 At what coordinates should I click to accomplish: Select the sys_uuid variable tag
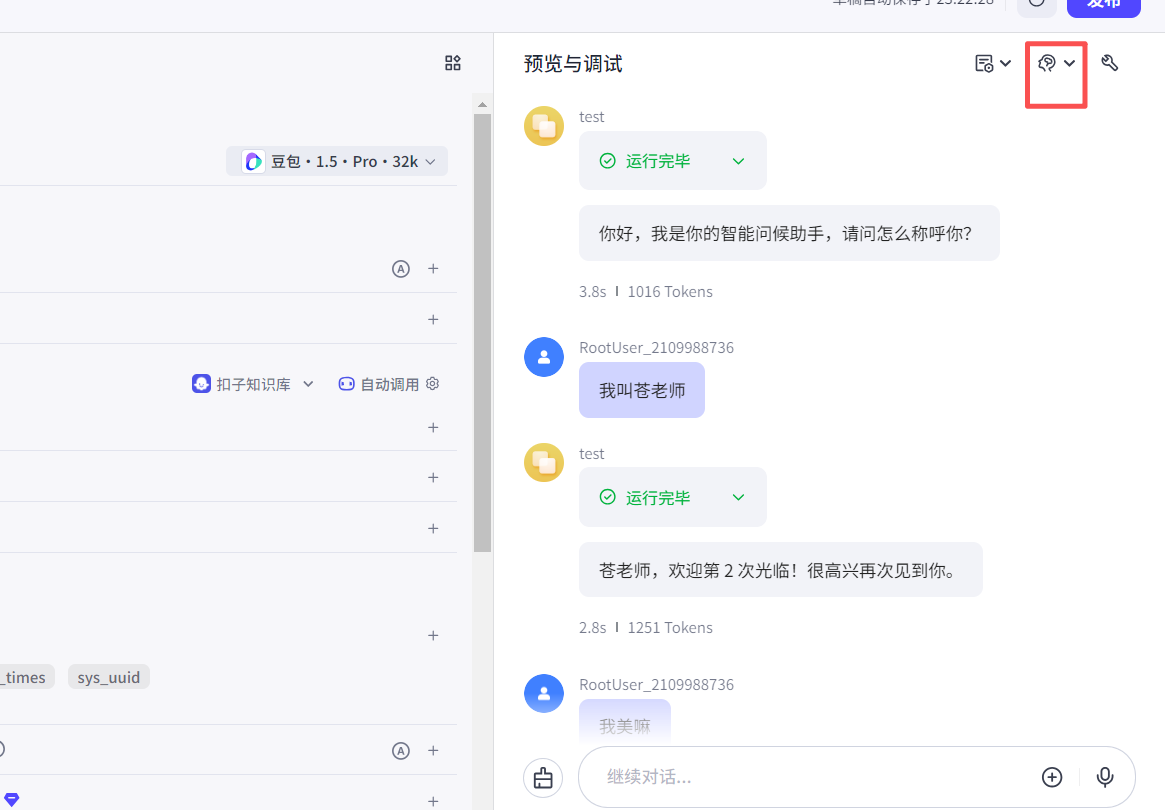click(x=108, y=677)
